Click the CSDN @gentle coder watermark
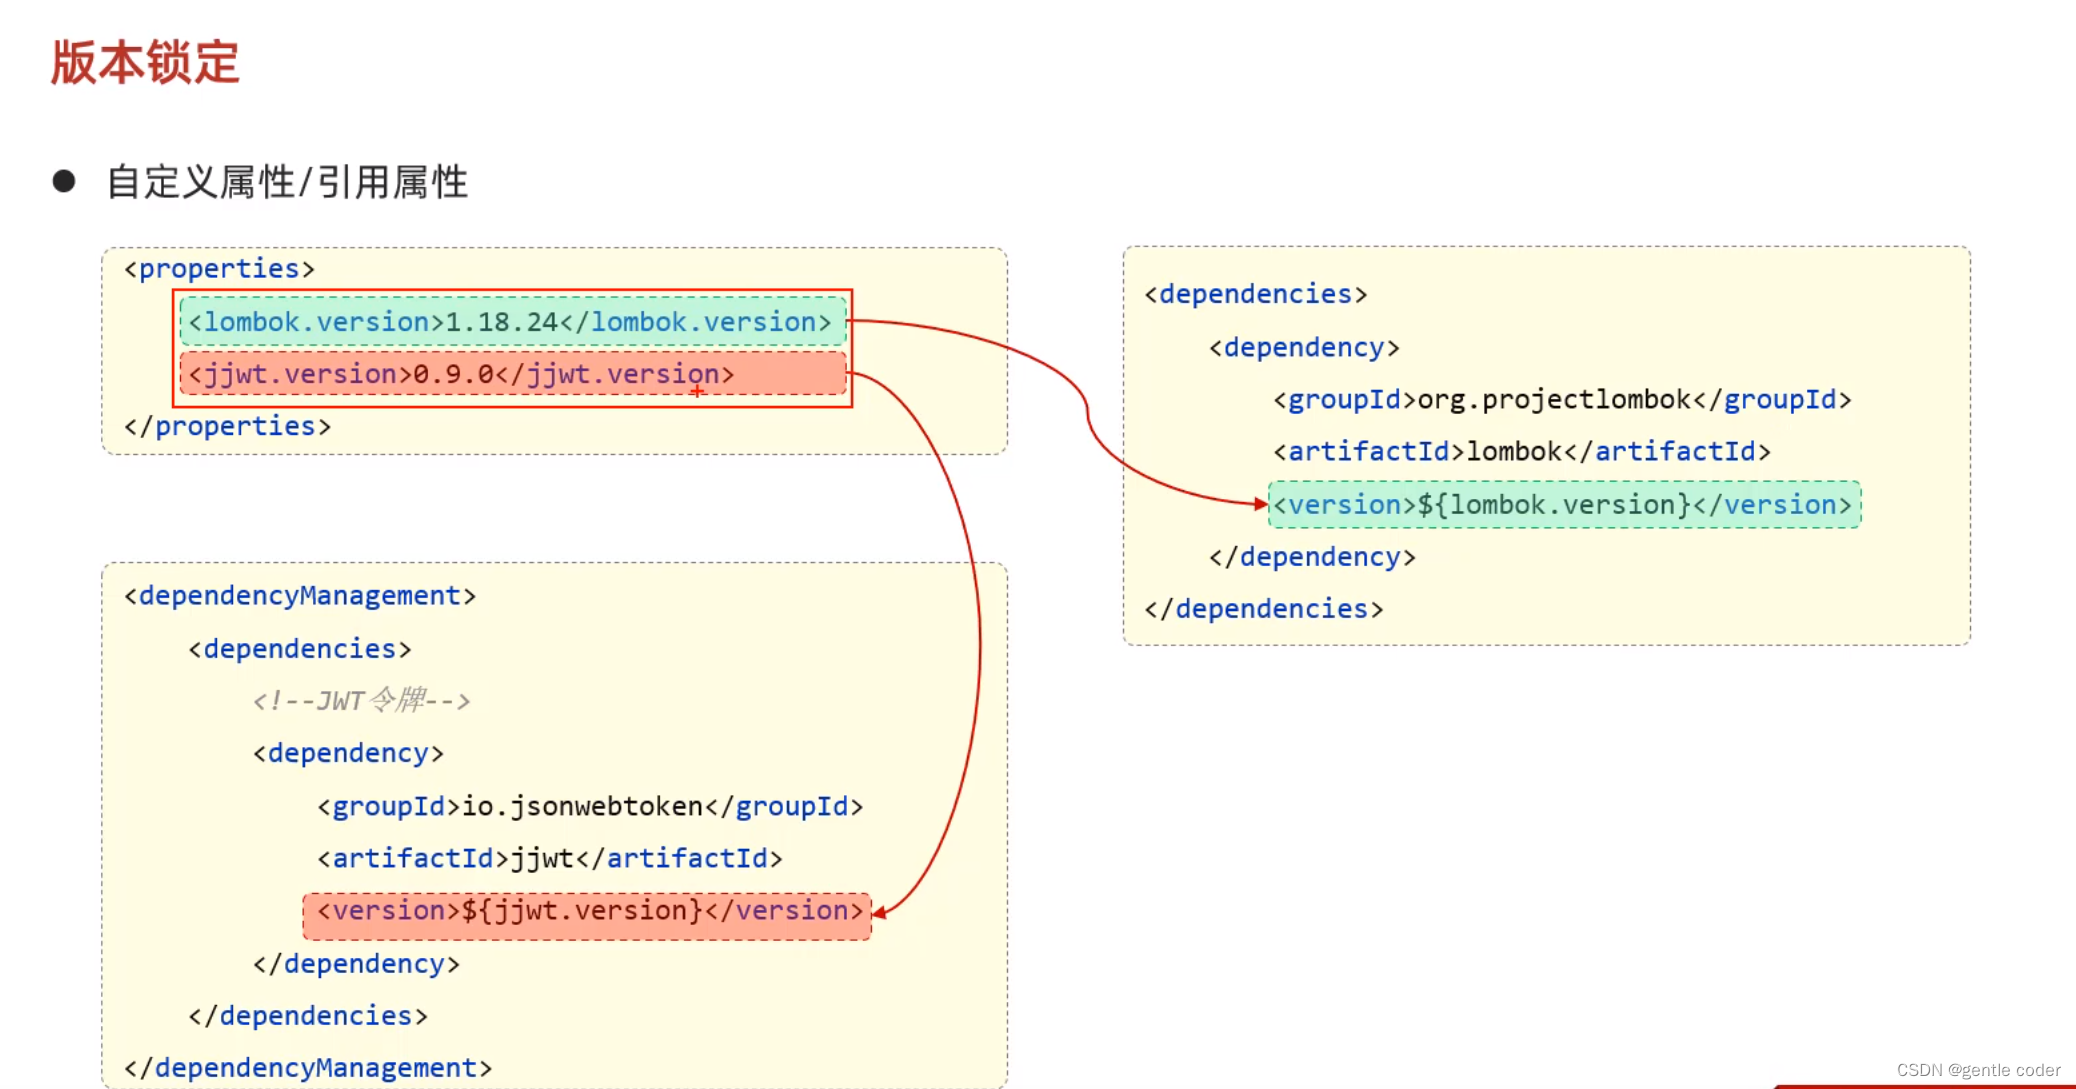 pyautogui.click(x=1978, y=1070)
